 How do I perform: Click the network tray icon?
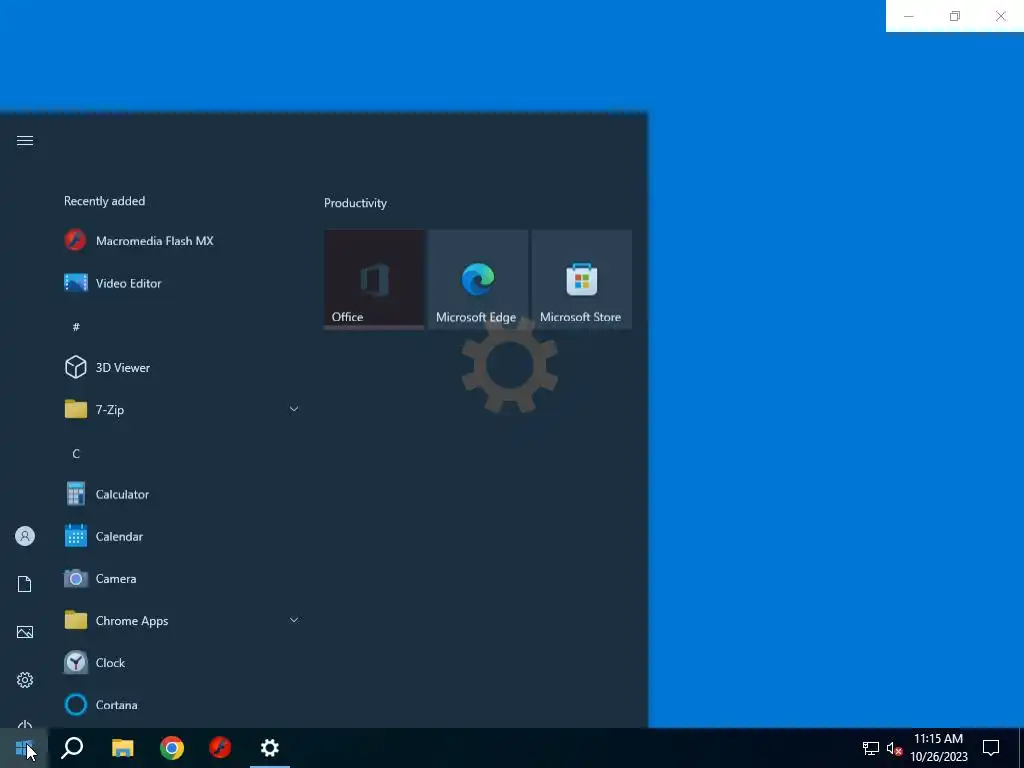[871, 748]
